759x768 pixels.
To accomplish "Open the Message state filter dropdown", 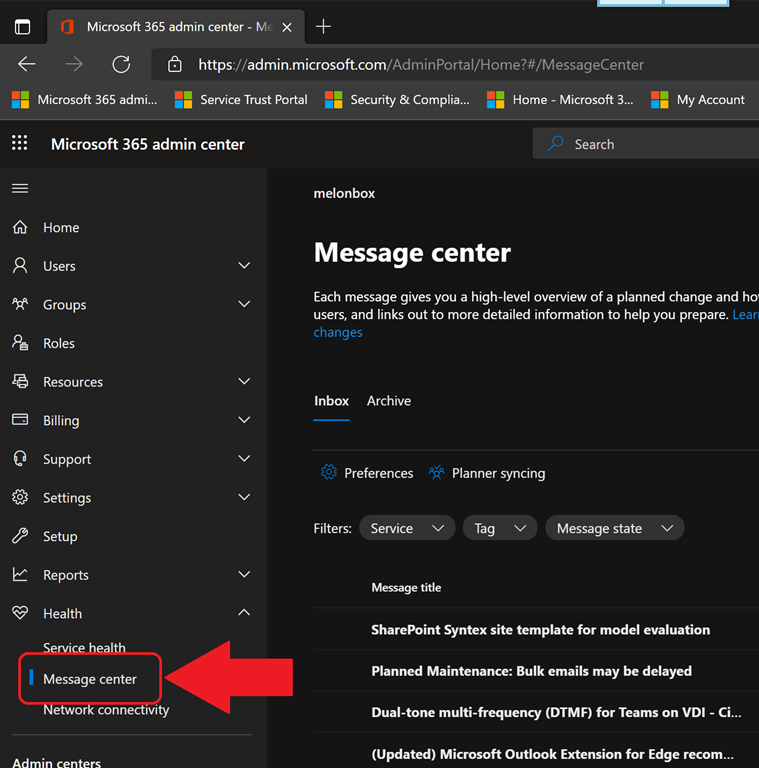I will pyautogui.click(x=613, y=528).
